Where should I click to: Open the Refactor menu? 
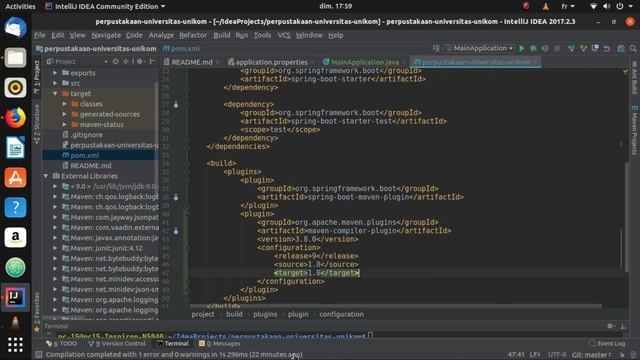tap(193, 36)
